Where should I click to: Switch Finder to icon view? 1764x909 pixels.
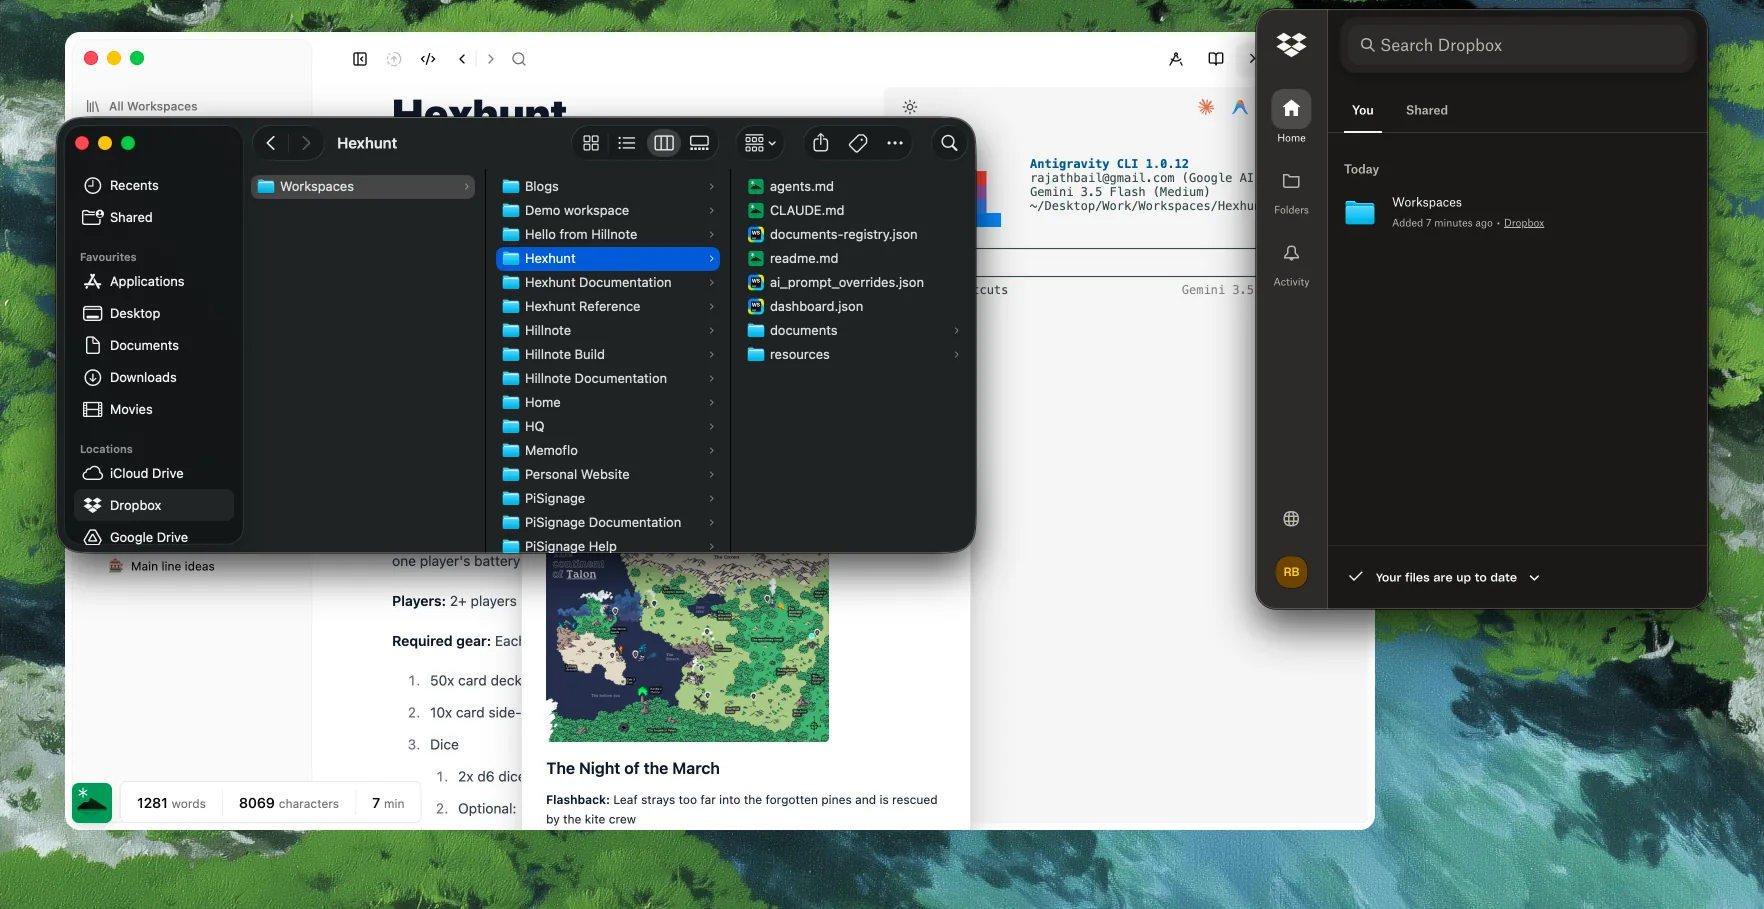tap(591, 143)
